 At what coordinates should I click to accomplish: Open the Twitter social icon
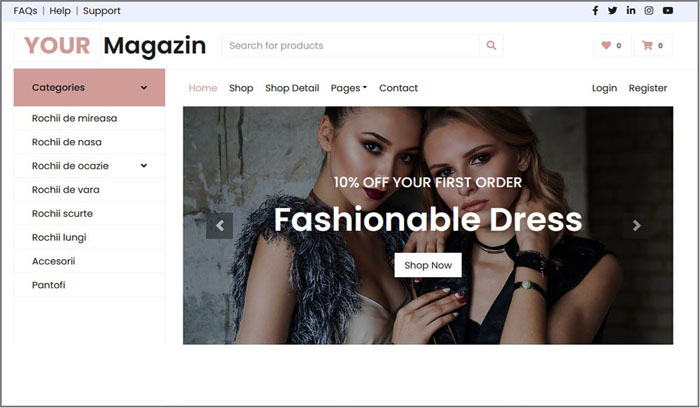pos(612,10)
